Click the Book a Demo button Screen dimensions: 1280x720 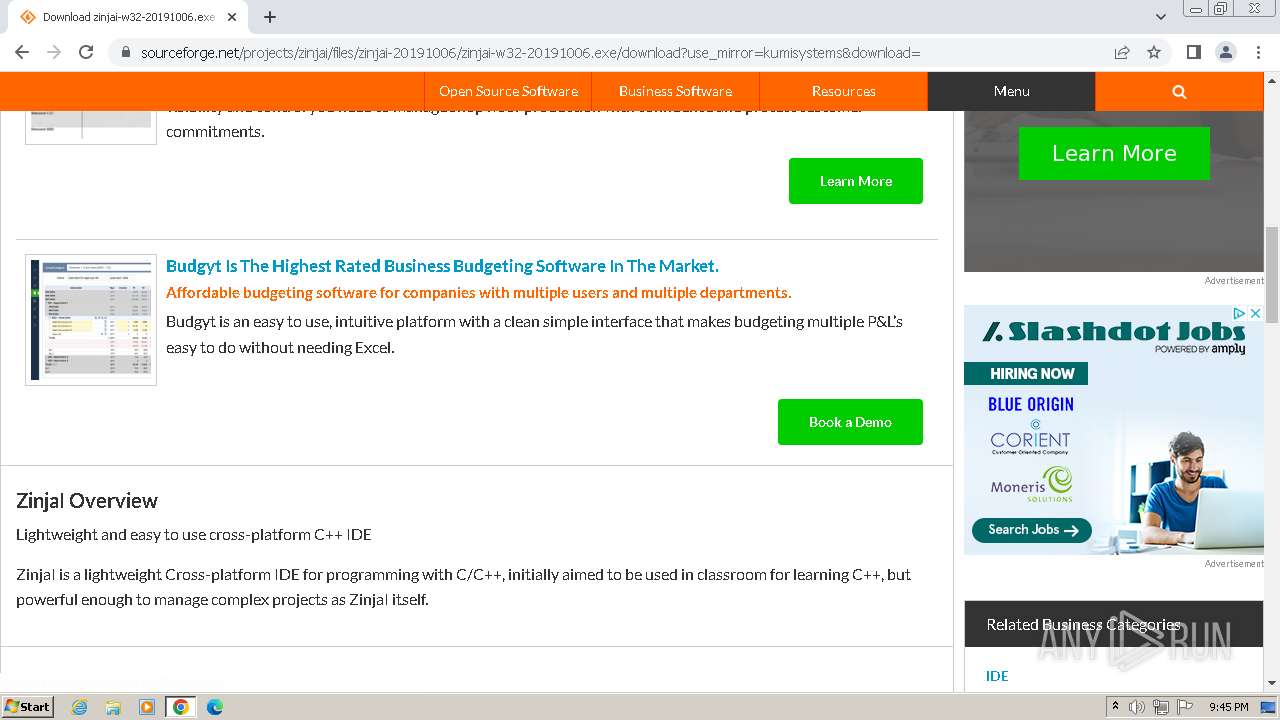(850, 422)
